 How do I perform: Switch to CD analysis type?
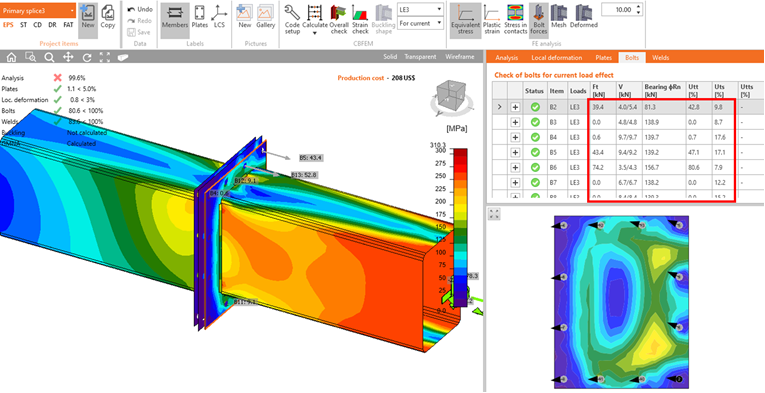[38, 25]
